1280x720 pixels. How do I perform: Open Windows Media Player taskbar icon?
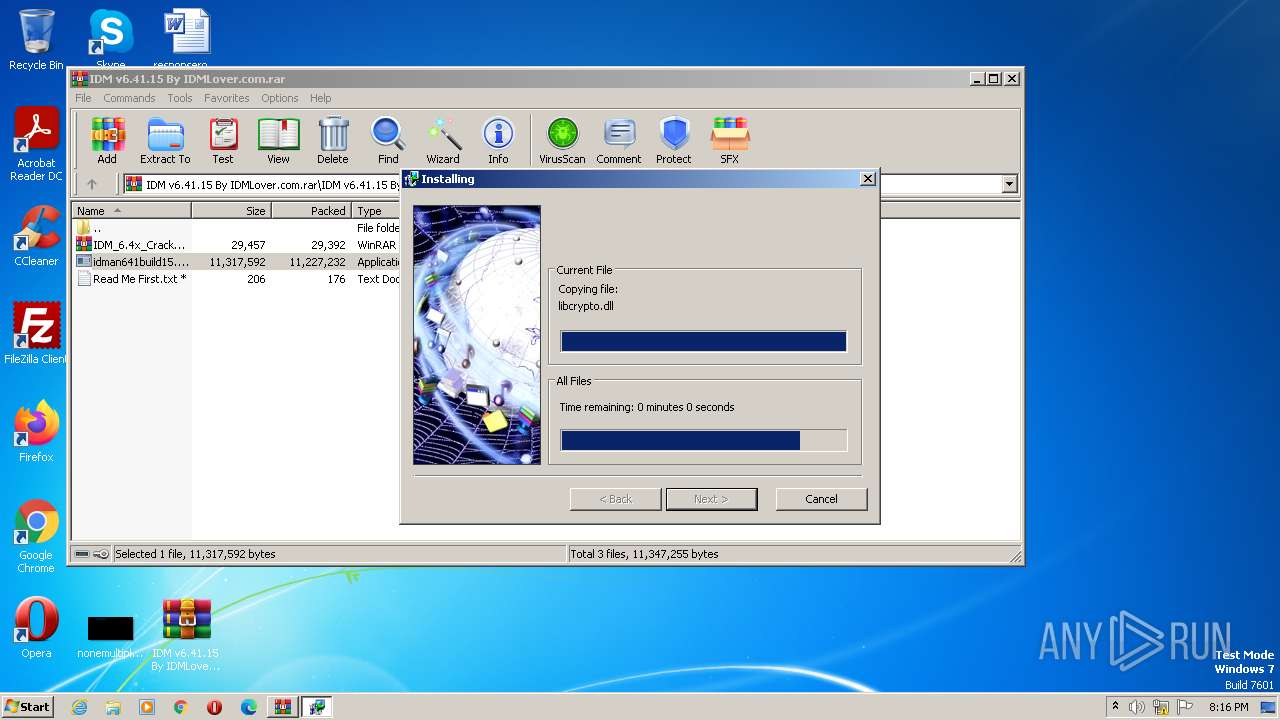(x=147, y=707)
